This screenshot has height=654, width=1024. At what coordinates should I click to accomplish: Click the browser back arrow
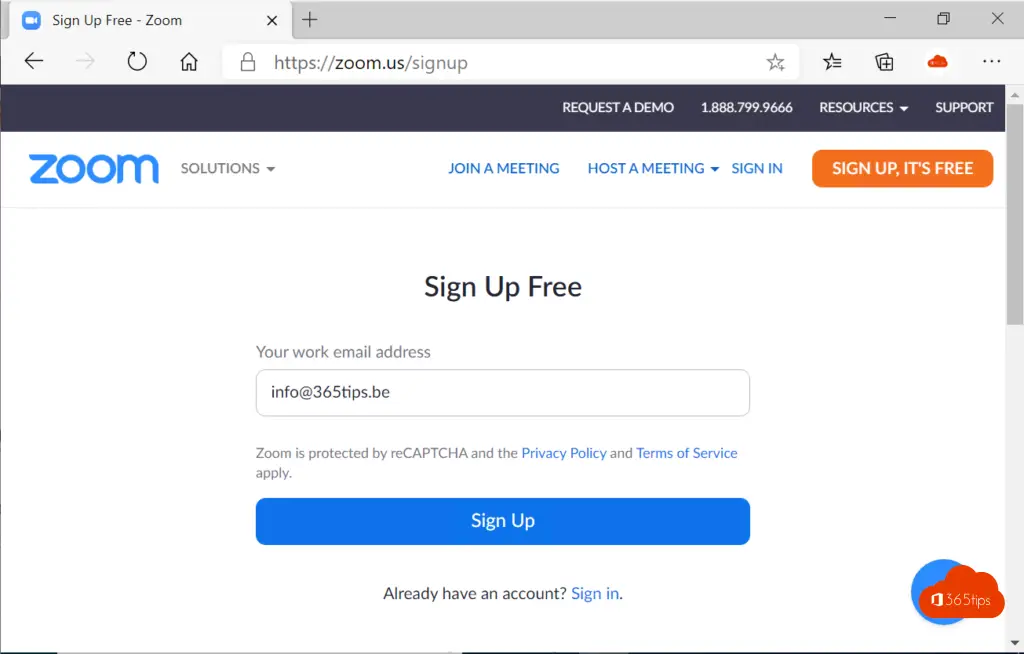34,62
